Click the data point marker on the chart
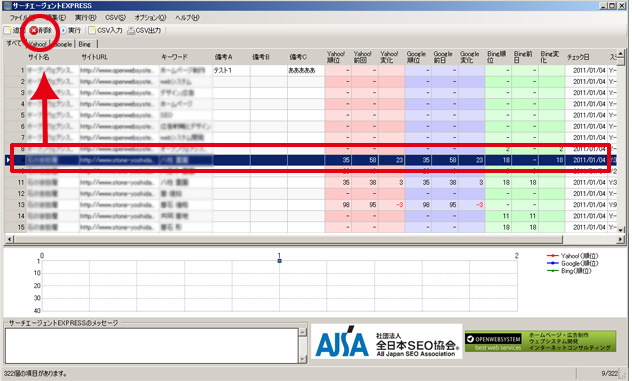 coord(279,261)
